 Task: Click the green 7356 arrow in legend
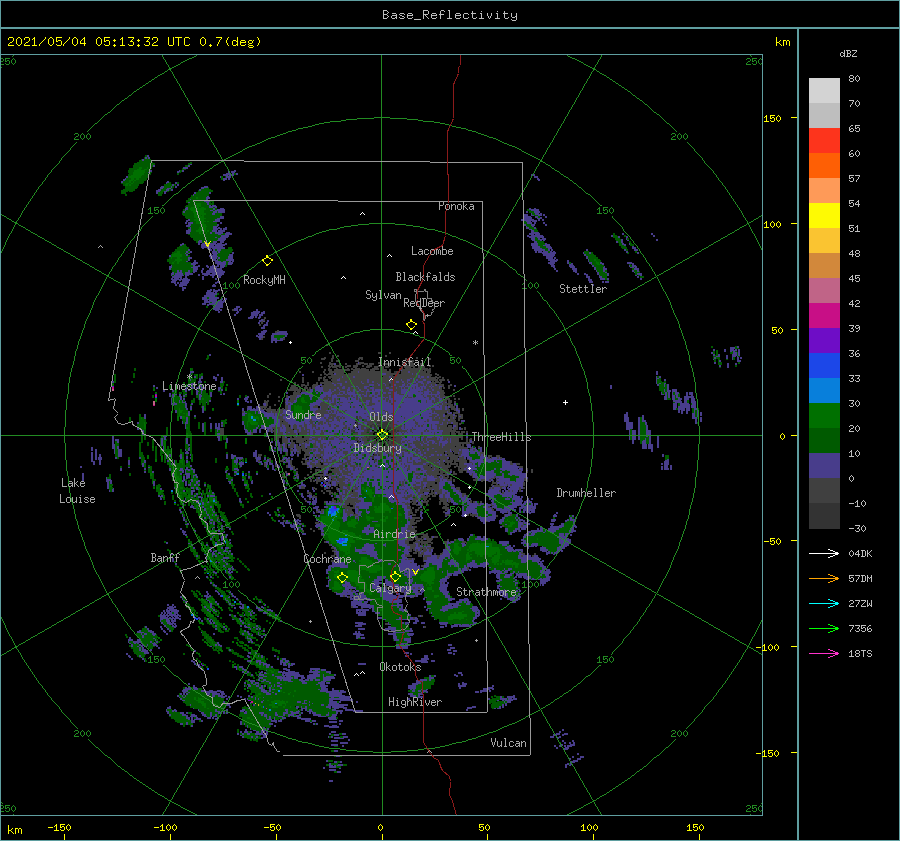click(824, 629)
